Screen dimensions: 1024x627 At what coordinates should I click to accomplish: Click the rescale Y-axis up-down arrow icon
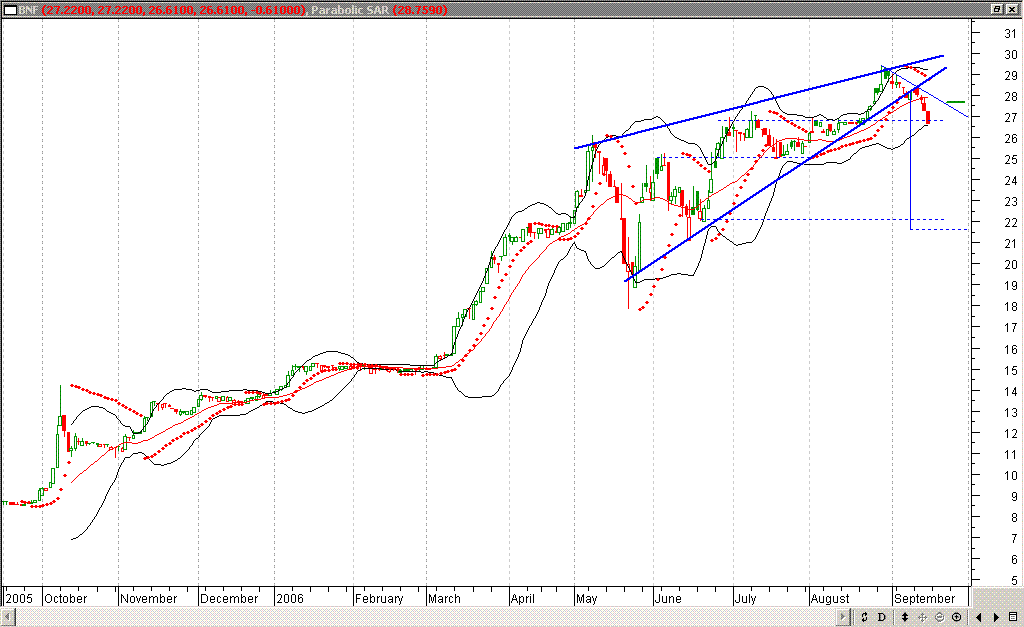(x=905, y=617)
